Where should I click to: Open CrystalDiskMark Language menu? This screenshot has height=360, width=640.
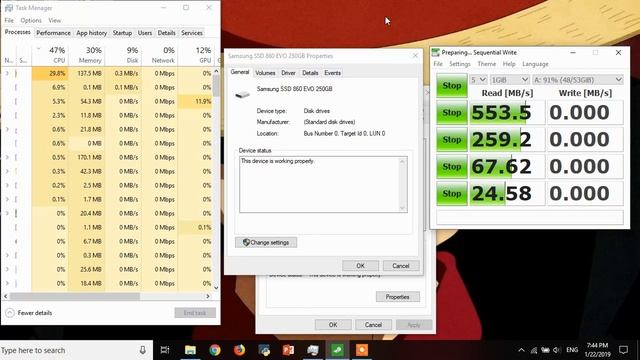point(535,64)
